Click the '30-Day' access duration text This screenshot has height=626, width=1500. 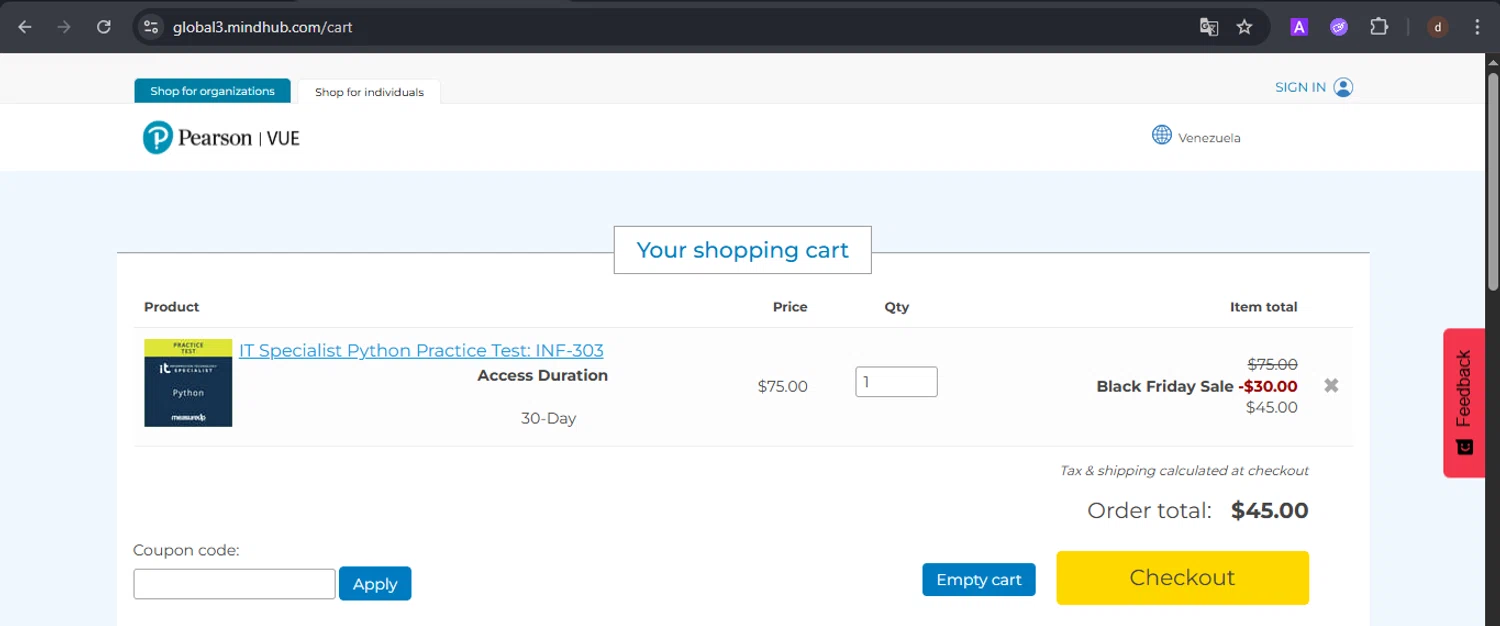click(548, 418)
